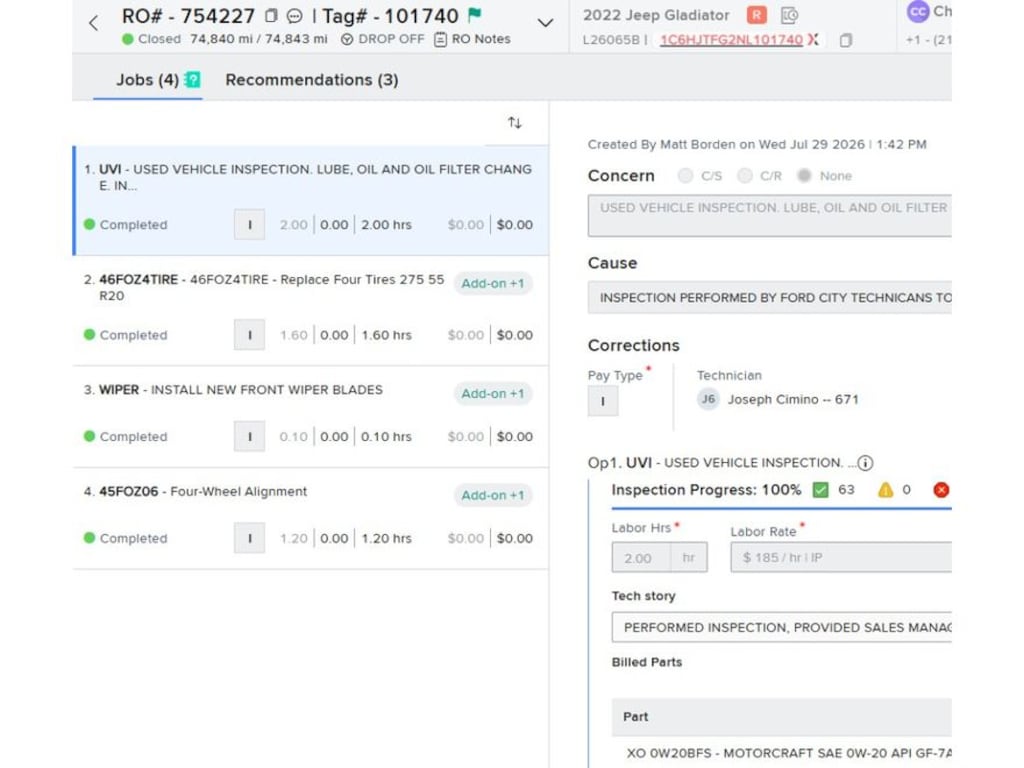
Task: Select the None concern radio button
Action: (x=805, y=176)
